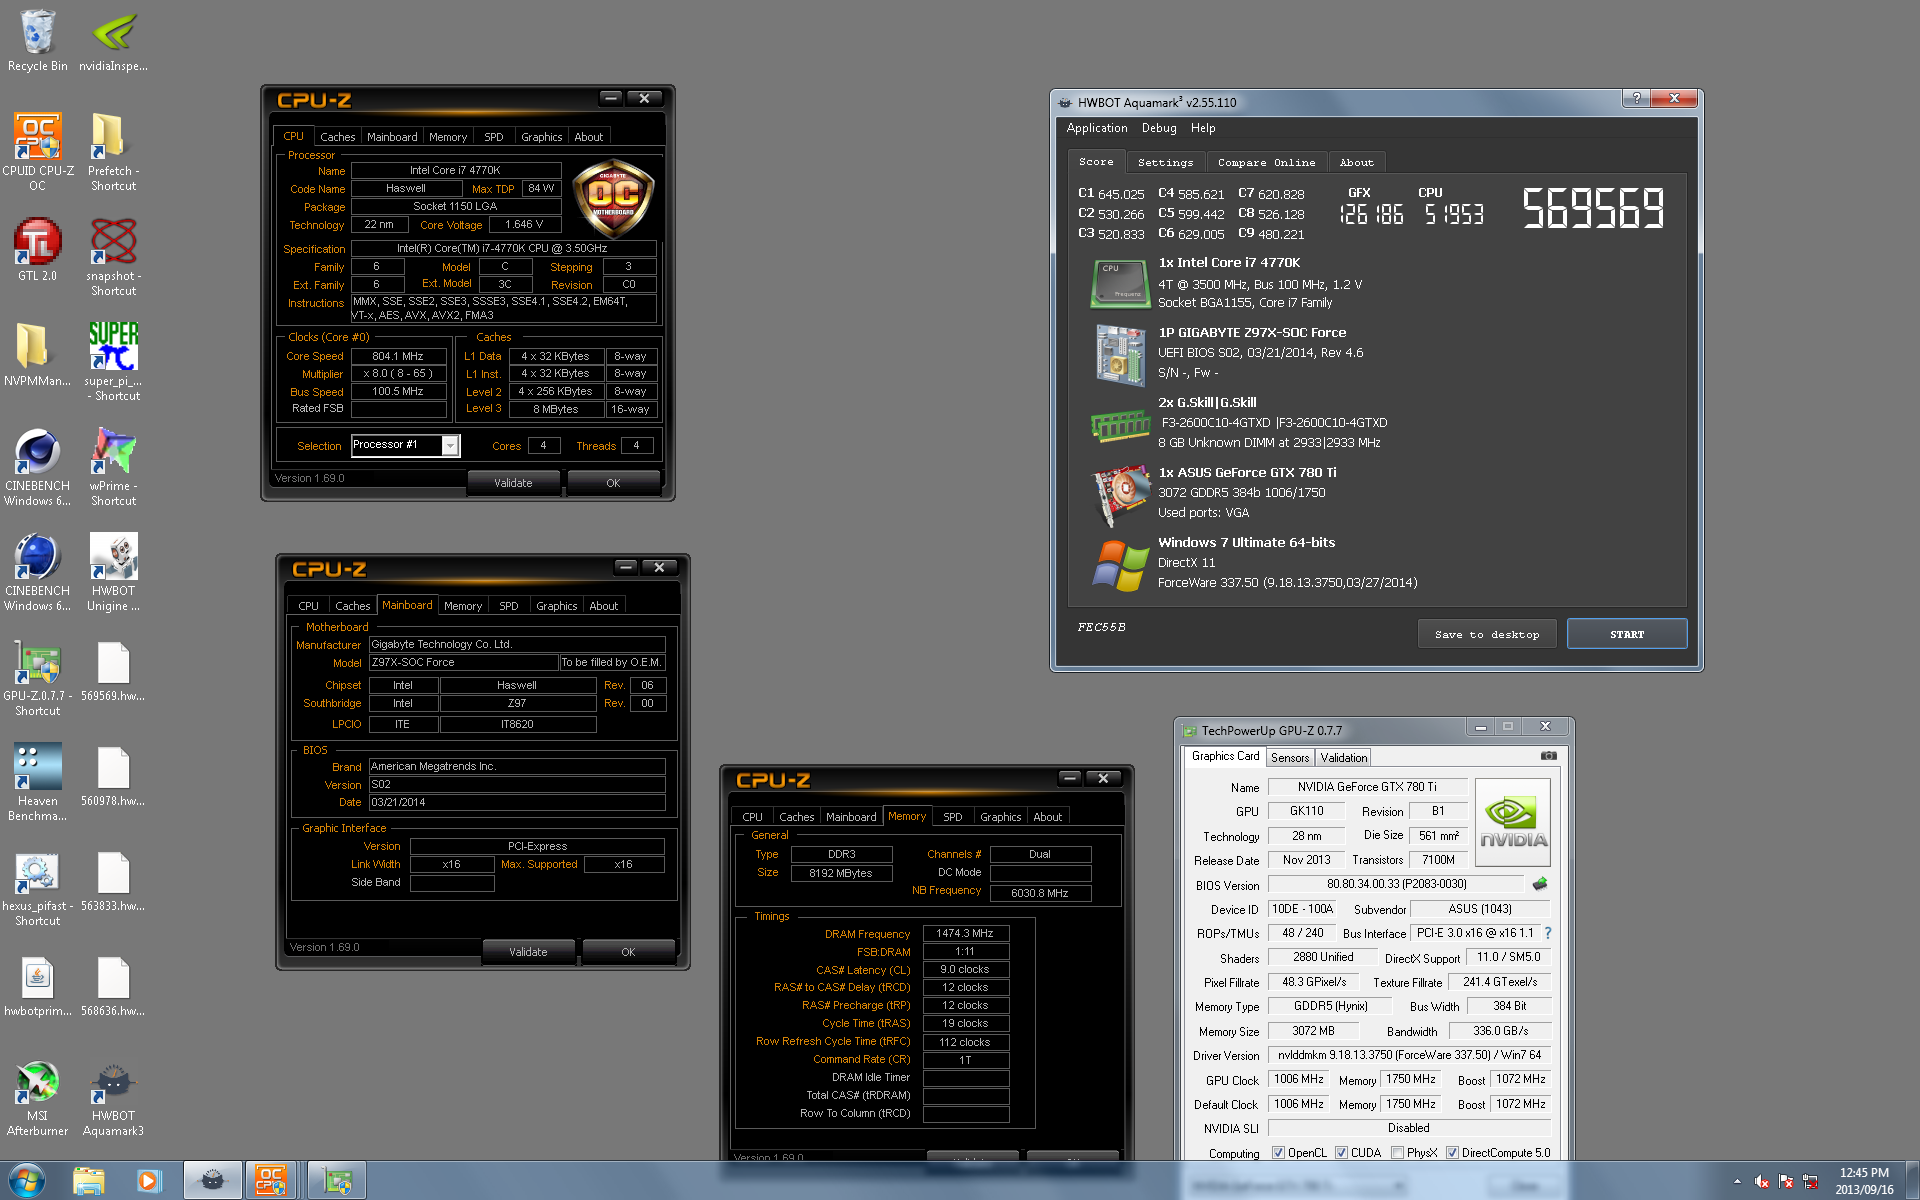Toggle the OpenCL checkbox in GPU-Z
This screenshot has height=1200, width=1920.
click(1278, 1153)
